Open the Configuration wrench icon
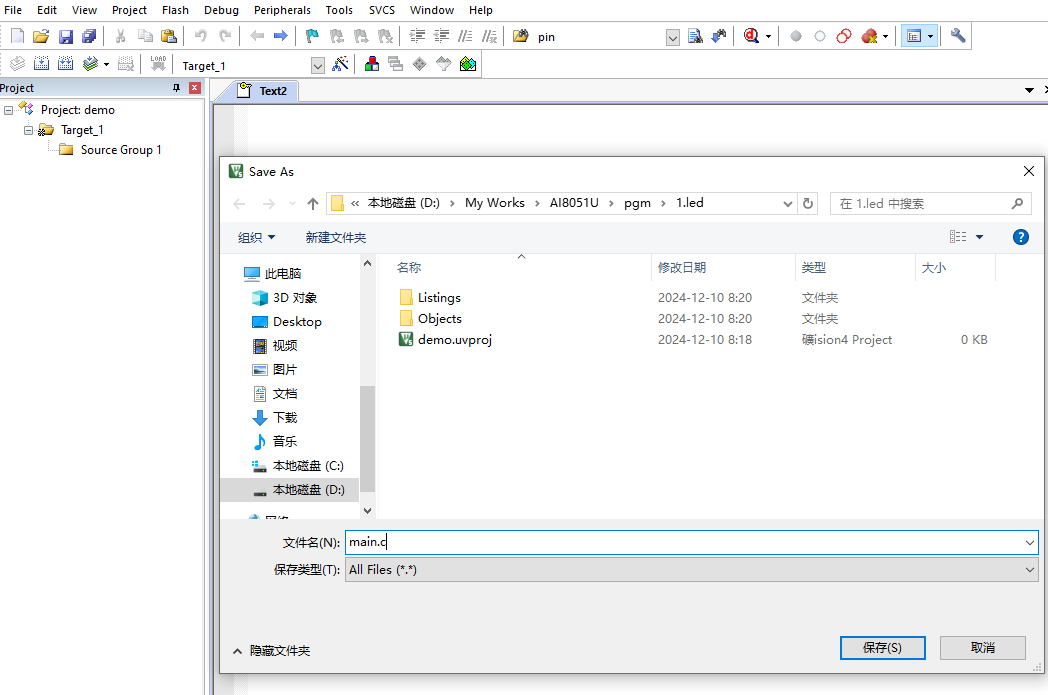This screenshot has height=695, width=1048. click(x=958, y=36)
